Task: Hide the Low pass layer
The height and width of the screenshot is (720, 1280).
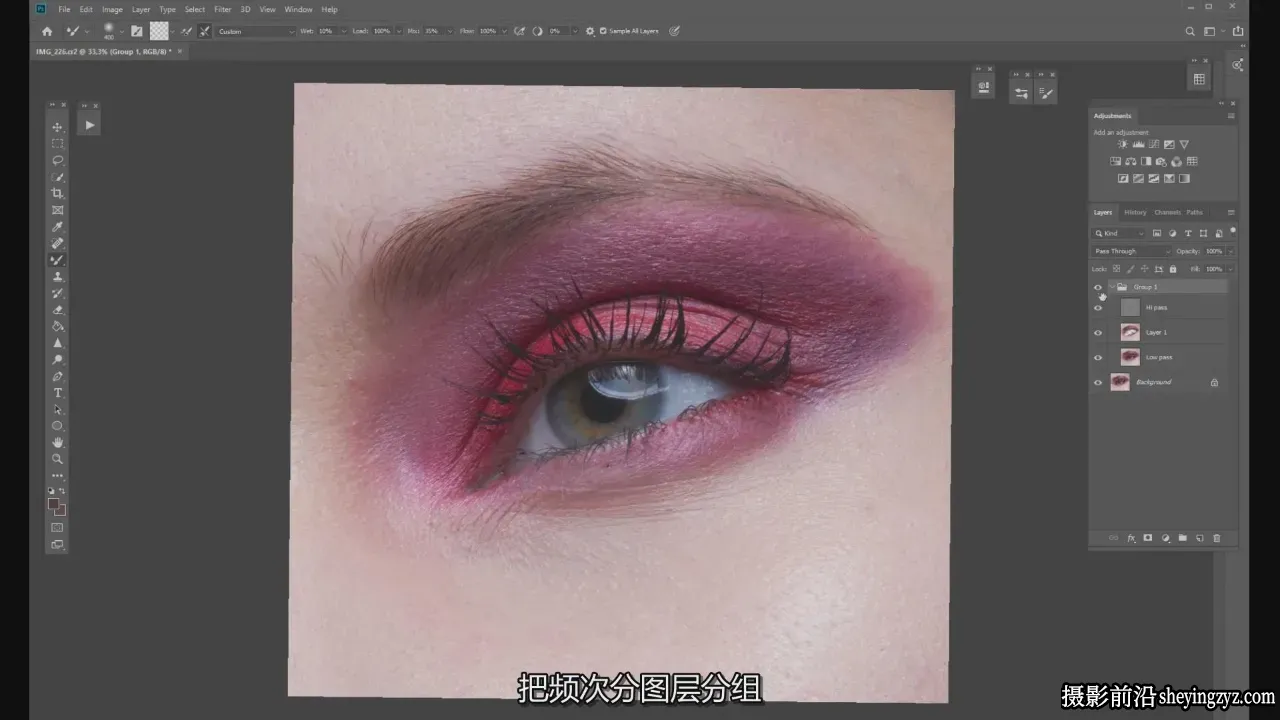Action: [x=1098, y=358]
